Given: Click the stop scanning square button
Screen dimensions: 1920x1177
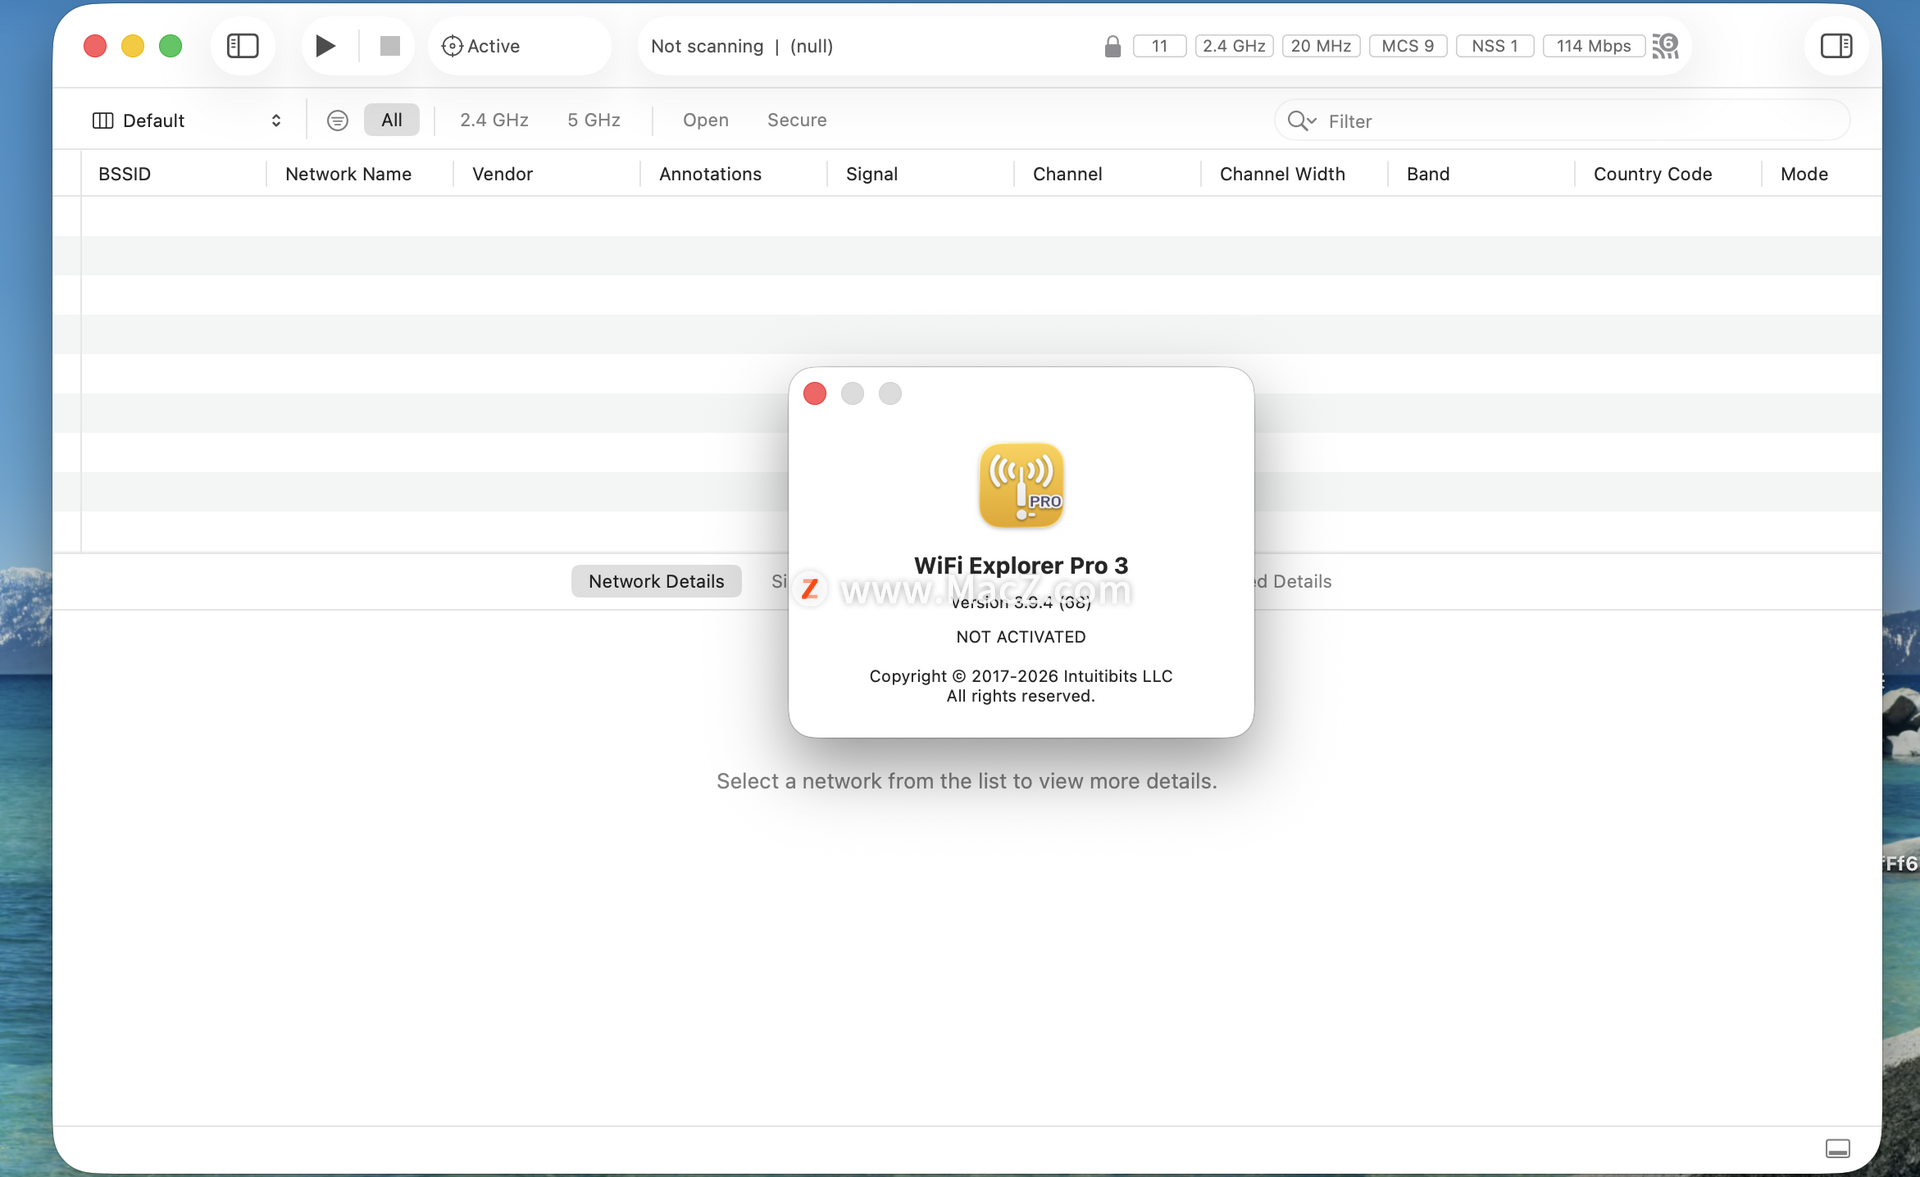Looking at the screenshot, I should point(390,46).
